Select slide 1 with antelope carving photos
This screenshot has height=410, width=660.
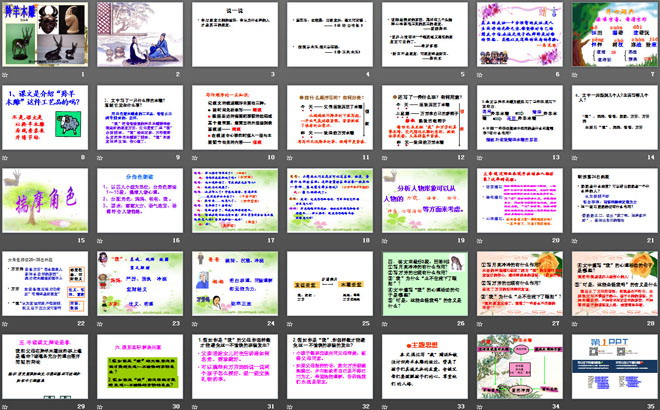pos(45,34)
